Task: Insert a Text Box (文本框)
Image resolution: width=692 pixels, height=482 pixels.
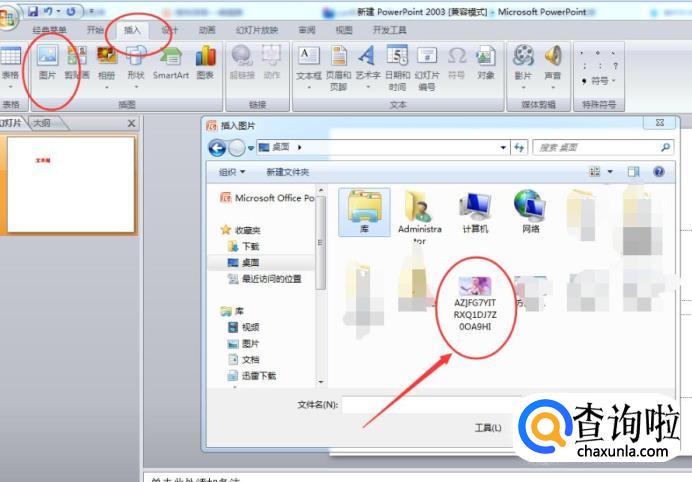Action: pyautogui.click(x=309, y=66)
